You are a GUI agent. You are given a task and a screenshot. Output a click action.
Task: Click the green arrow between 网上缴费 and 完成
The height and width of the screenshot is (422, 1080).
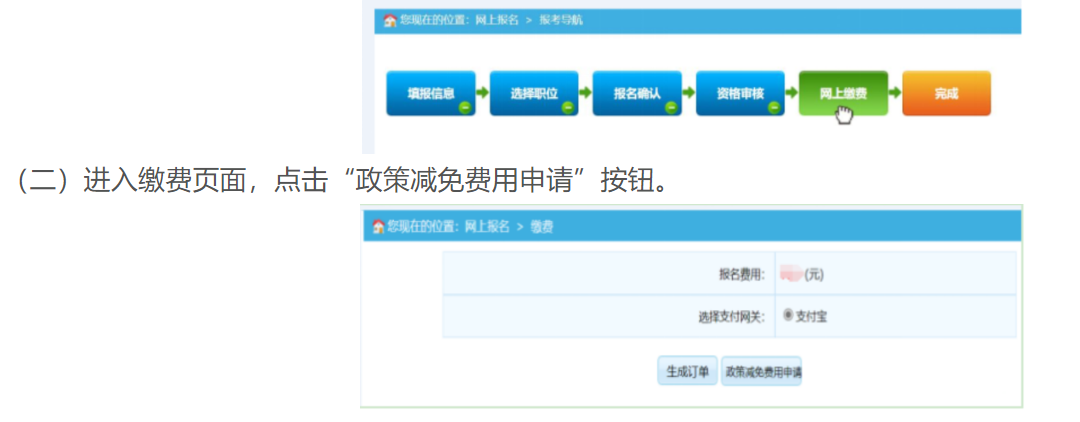pyautogui.click(x=894, y=92)
